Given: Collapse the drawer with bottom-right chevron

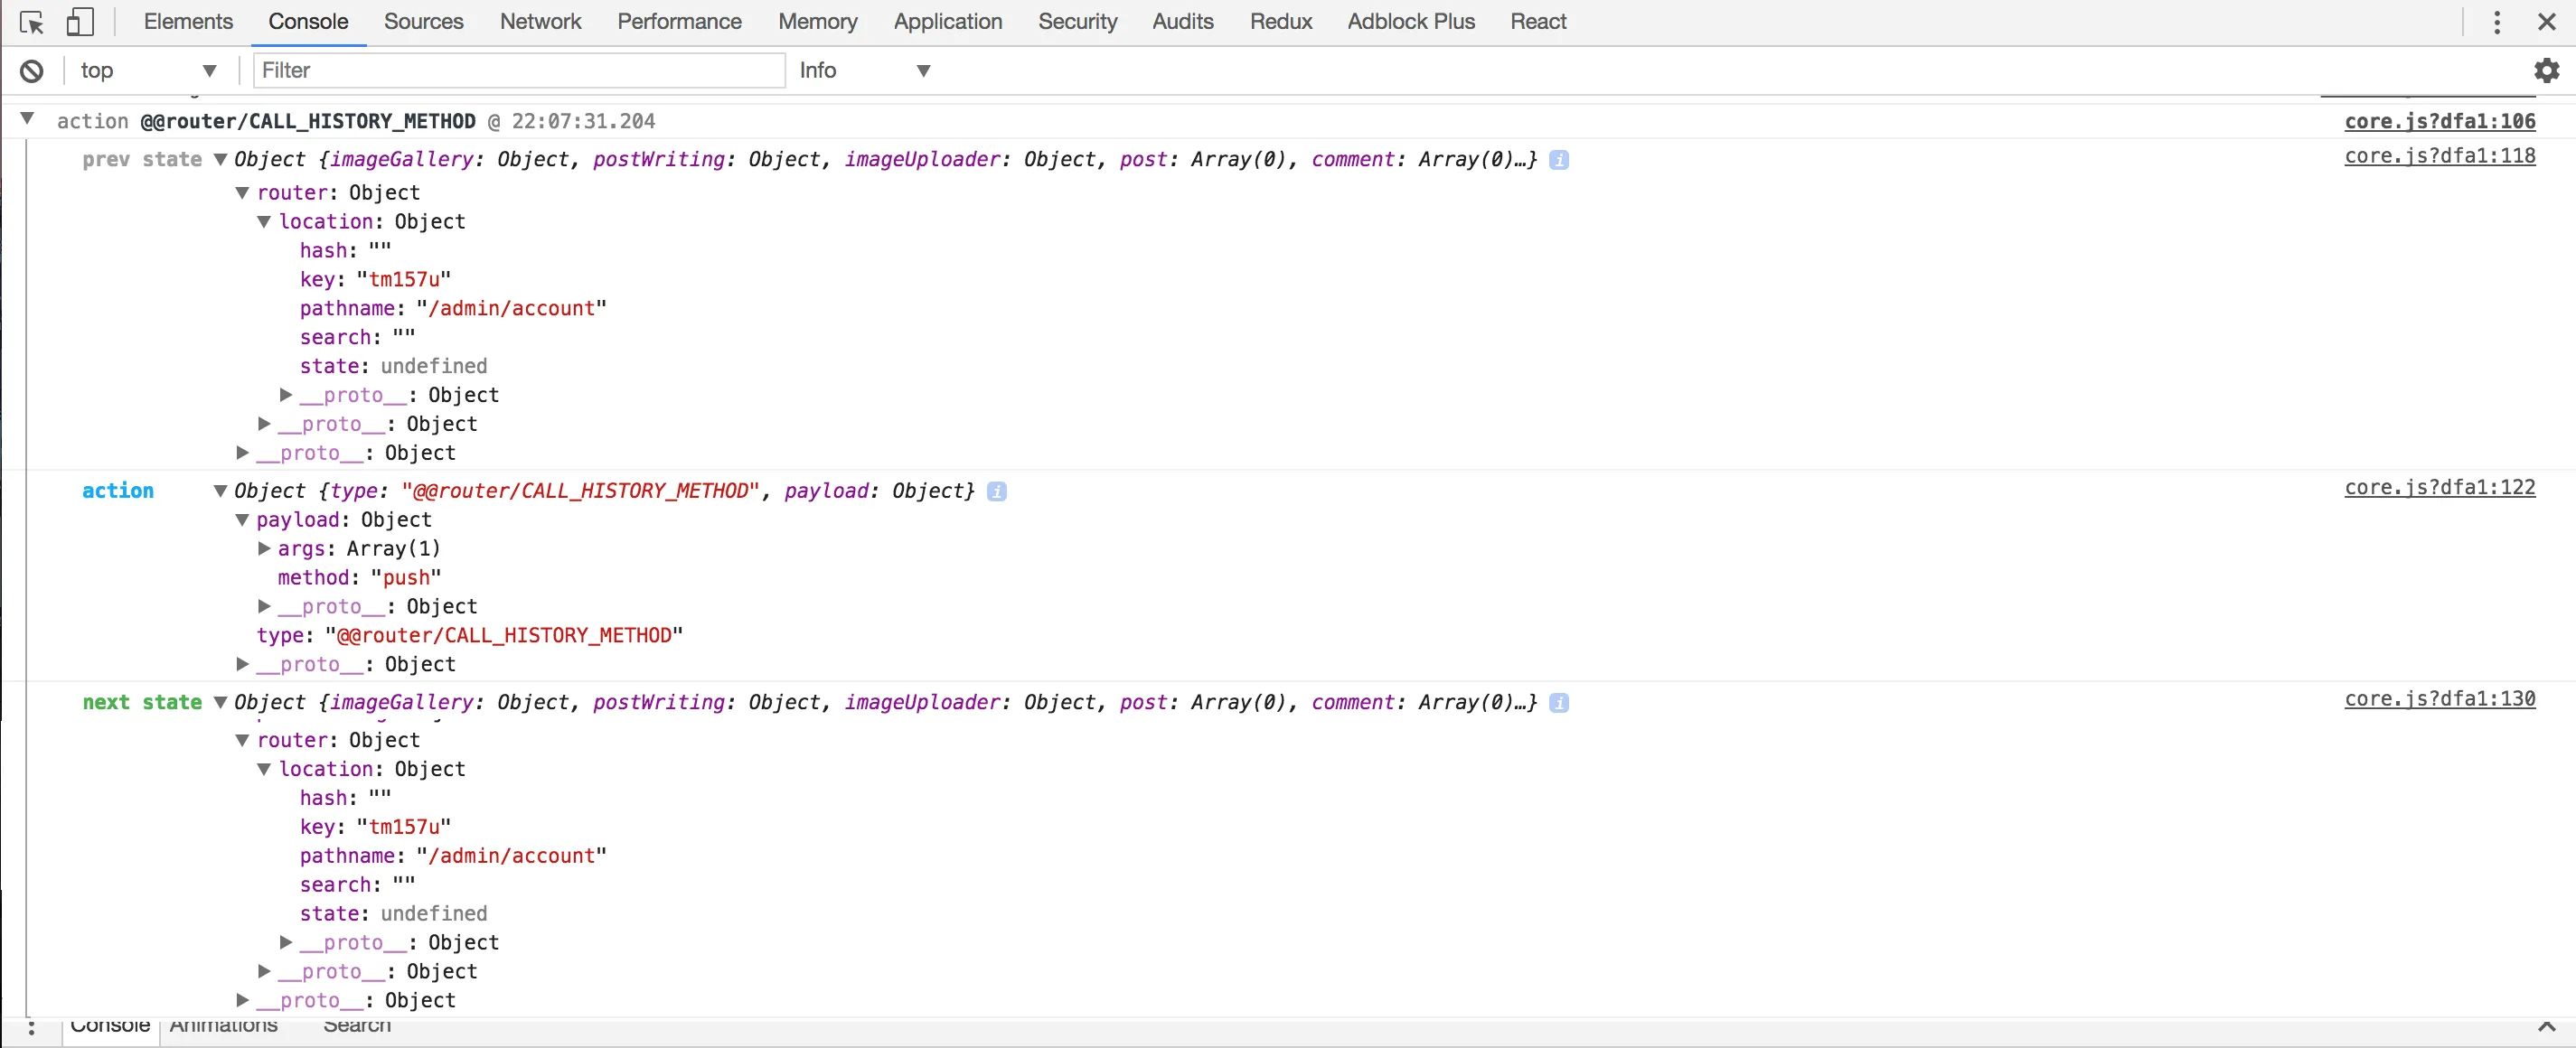Looking at the screenshot, I should pyautogui.click(x=2546, y=1027).
